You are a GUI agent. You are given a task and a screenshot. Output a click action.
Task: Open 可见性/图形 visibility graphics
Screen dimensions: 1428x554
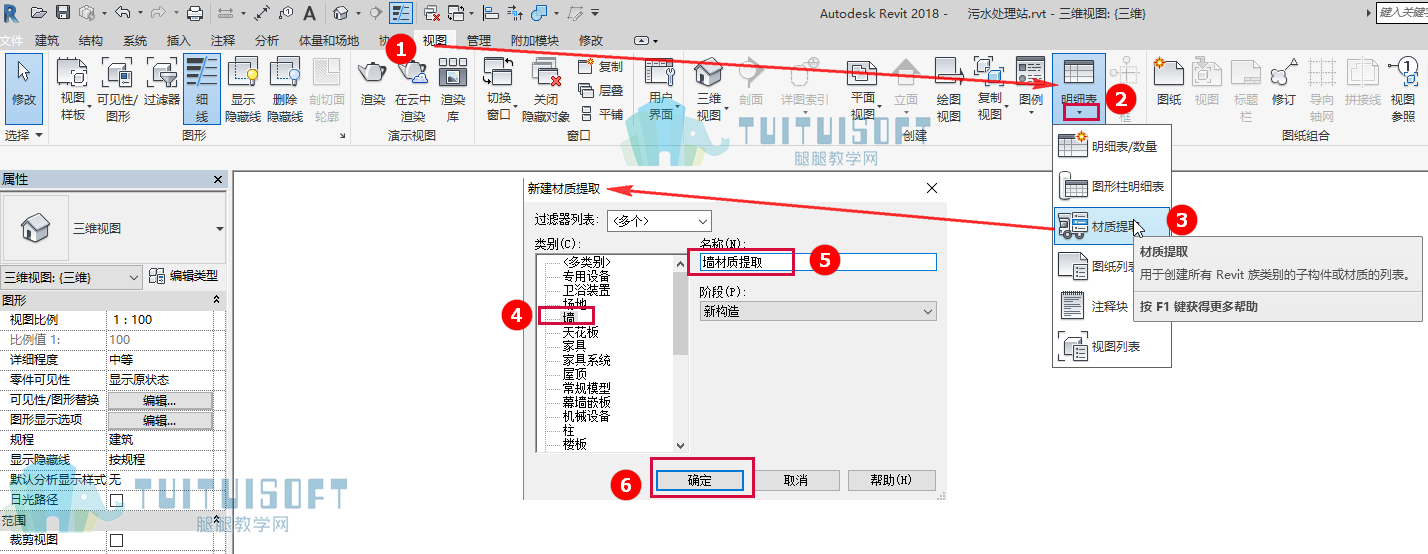tap(118, 88)
